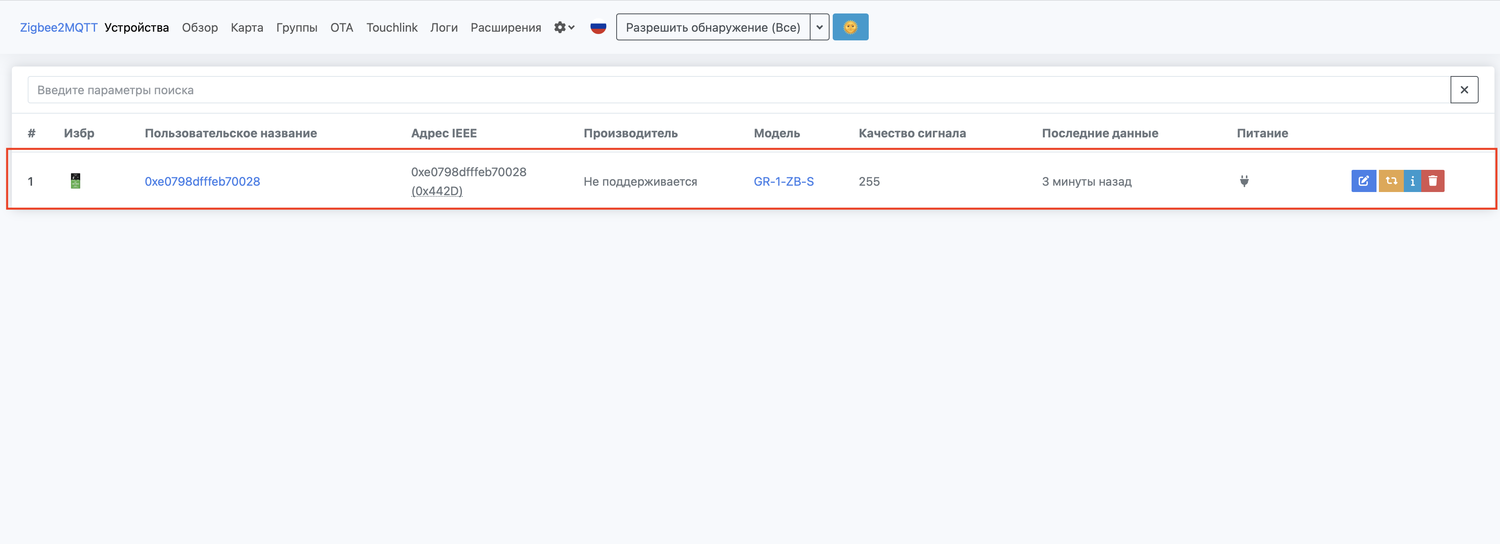1500x544 pixels.
Task: Go to the Группы page
Action: point(297,28)
